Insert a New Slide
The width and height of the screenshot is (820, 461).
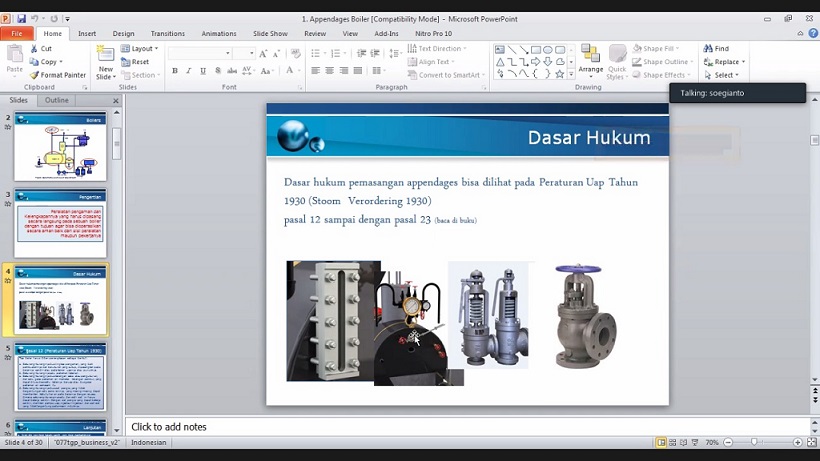pos(106,63)
